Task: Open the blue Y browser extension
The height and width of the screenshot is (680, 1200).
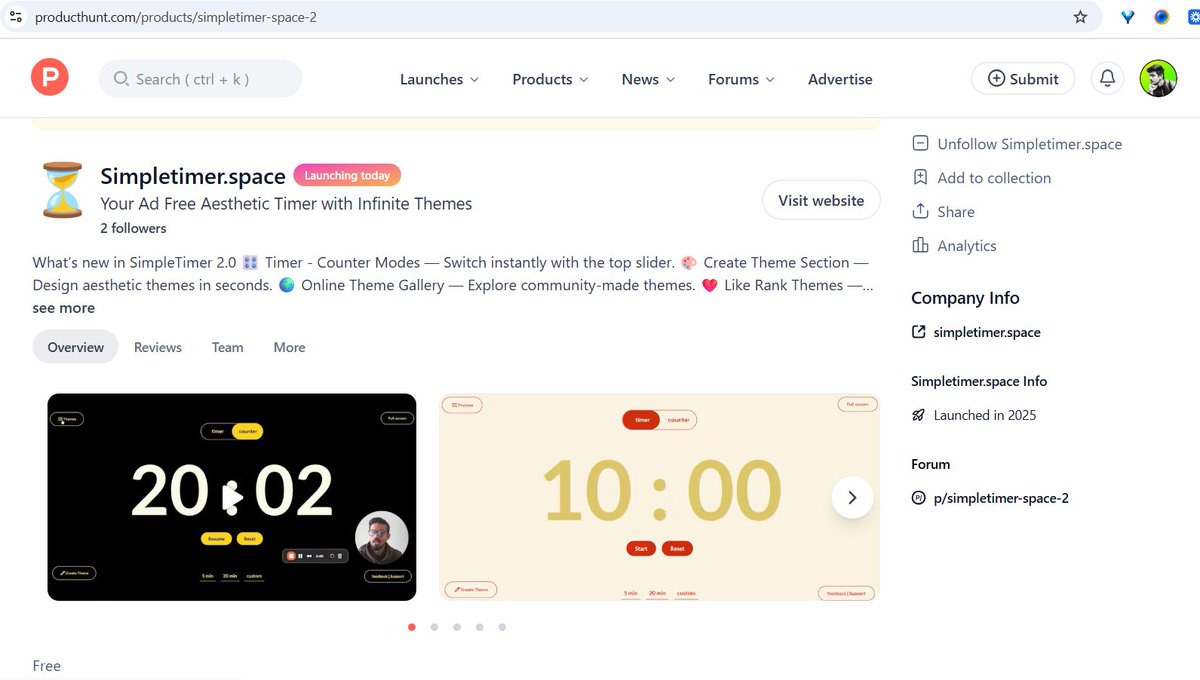Action: pyautogui.click(x=1127, y=17)
